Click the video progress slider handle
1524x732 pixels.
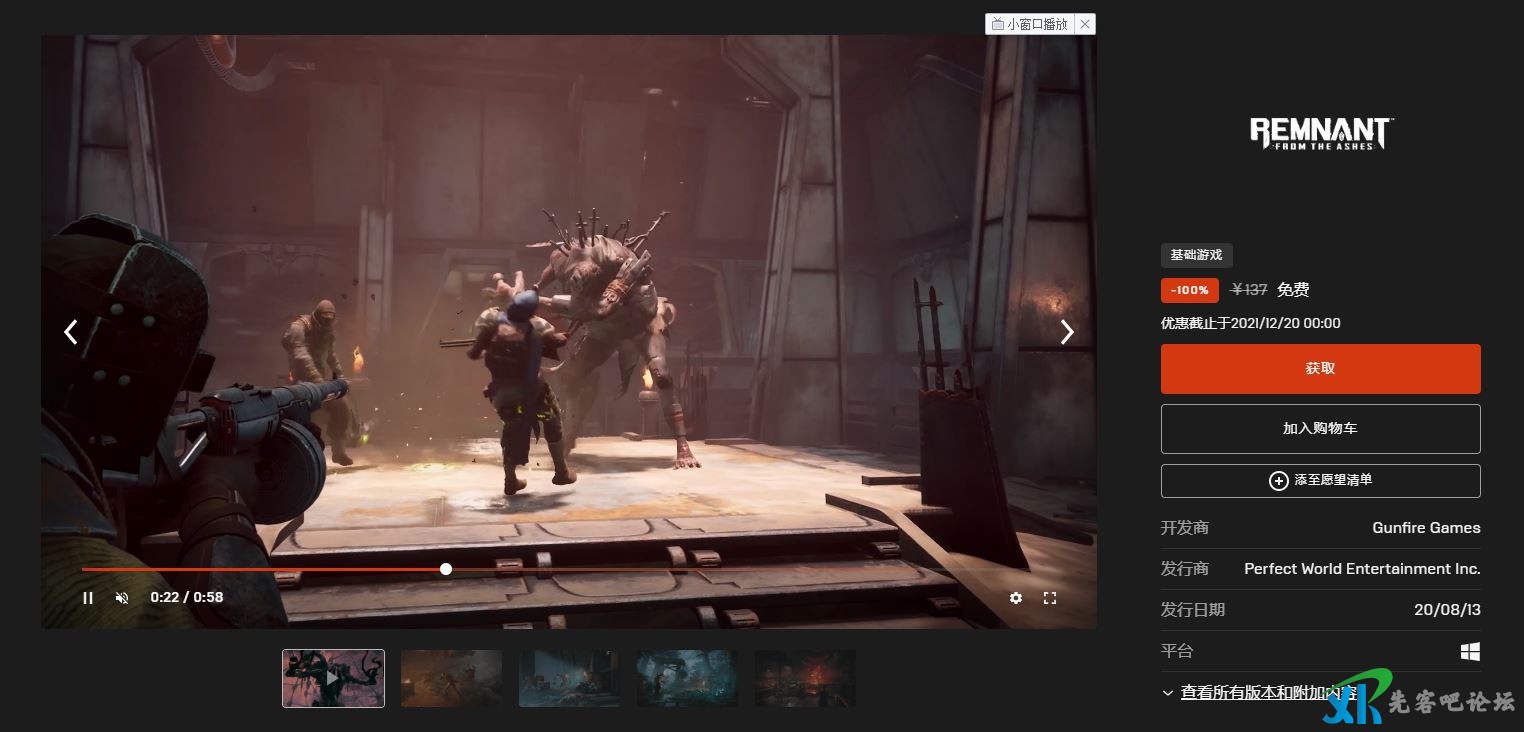pos(446,569)
